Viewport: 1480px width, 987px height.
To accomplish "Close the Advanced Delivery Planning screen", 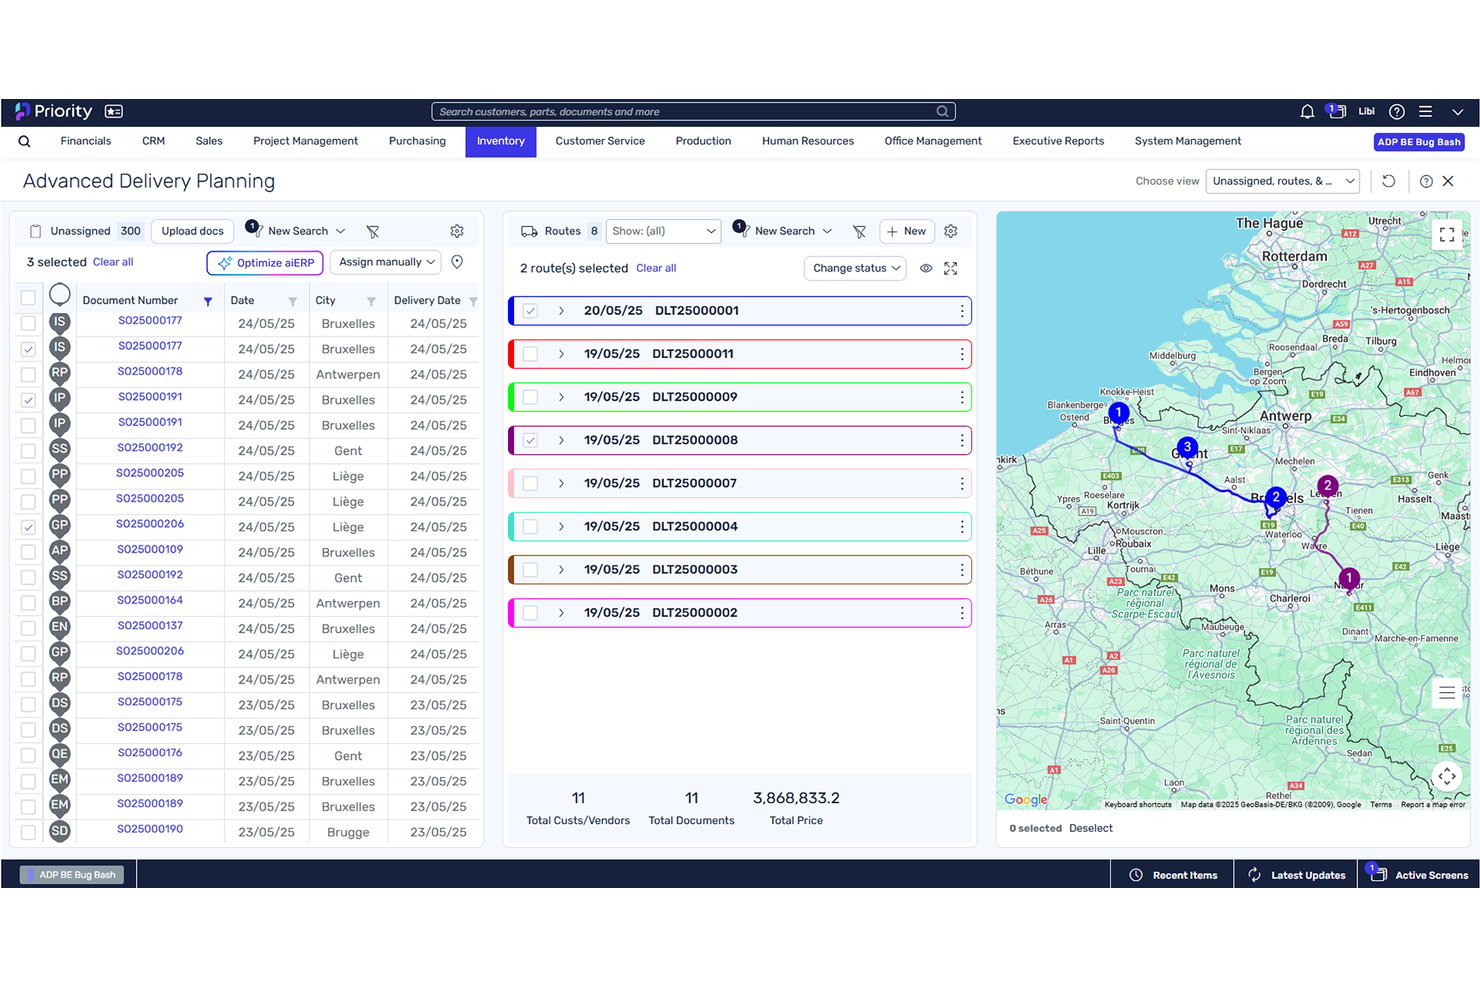I will click(x=1448, y=181).
